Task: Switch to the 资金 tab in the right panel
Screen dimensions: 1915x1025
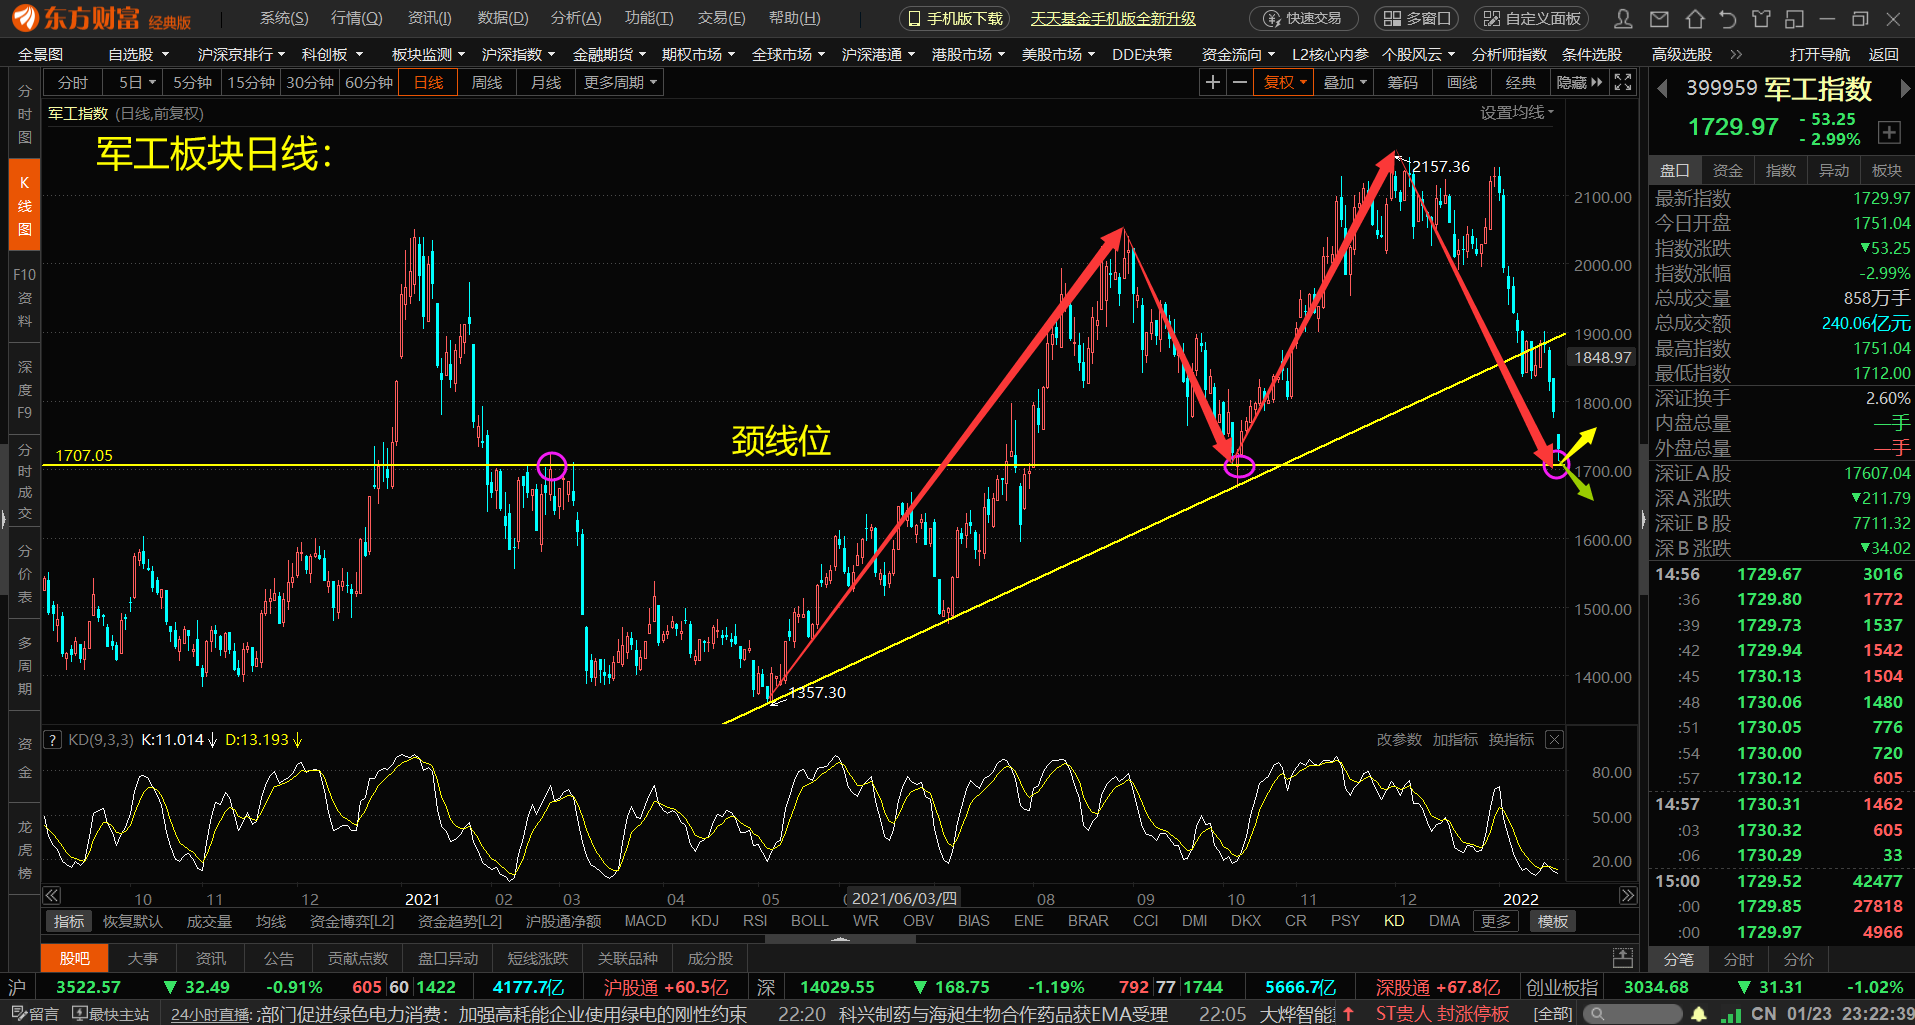Action: coord(1727,171)
